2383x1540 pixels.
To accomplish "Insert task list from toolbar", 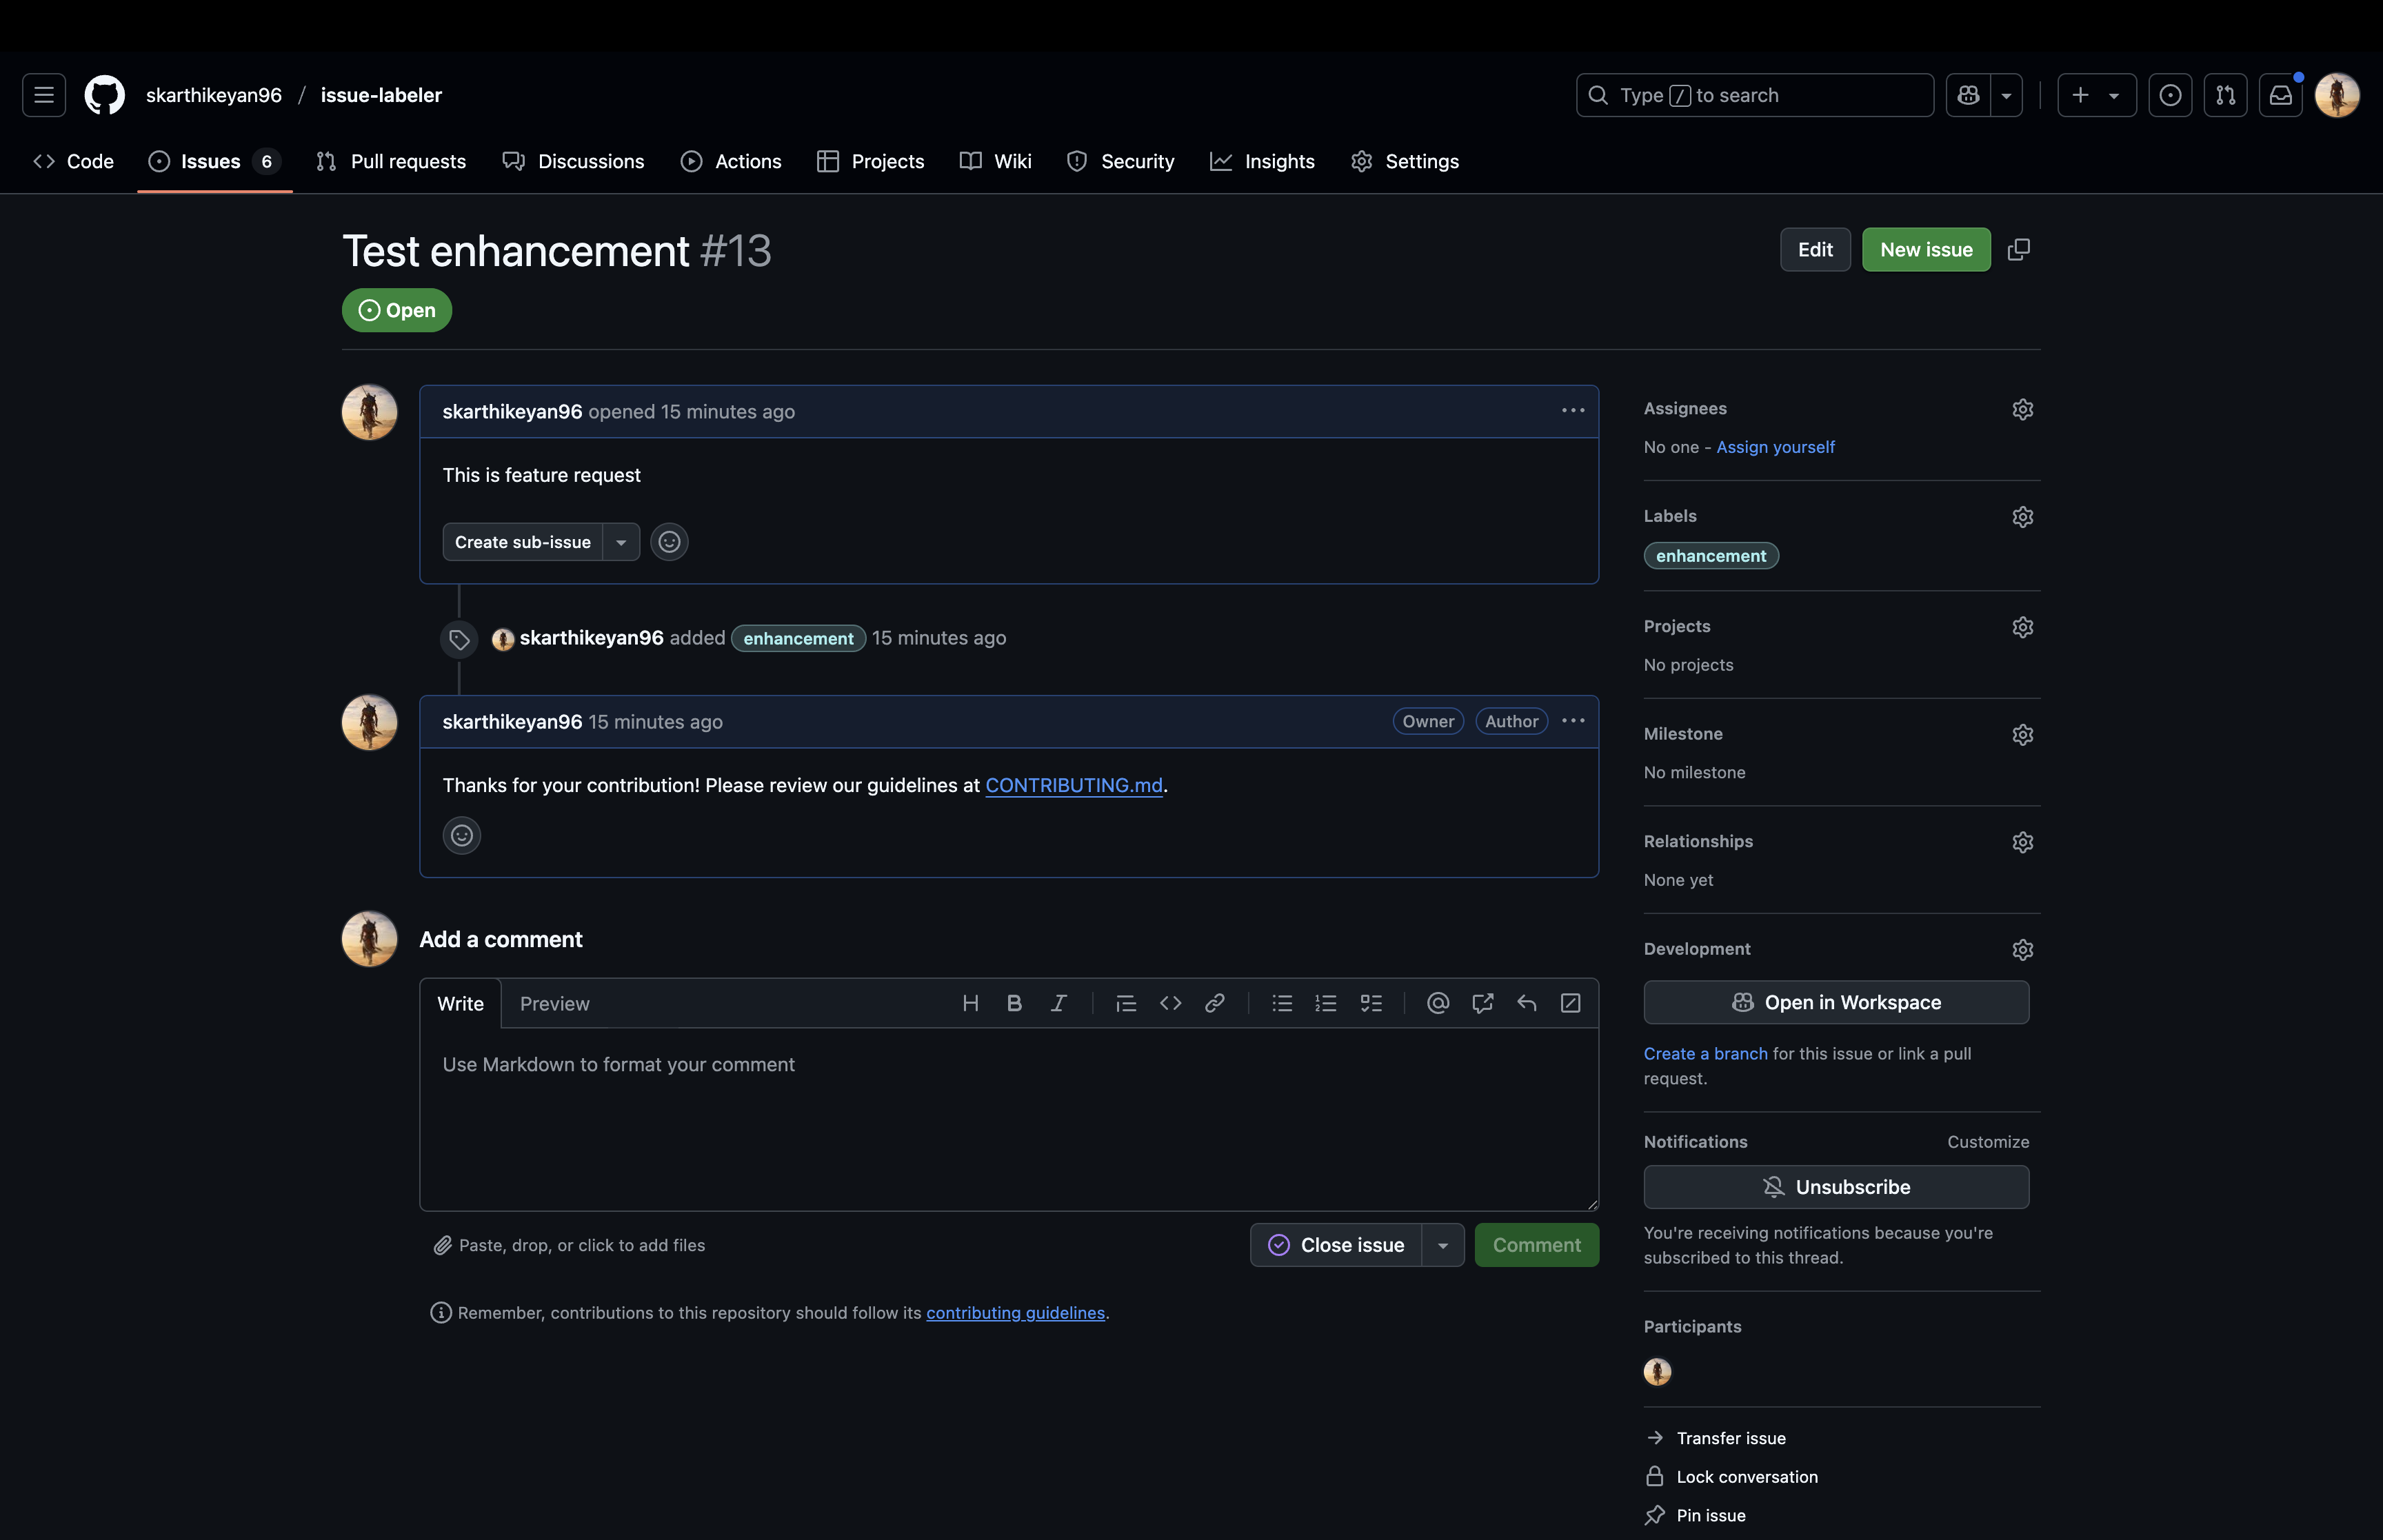I will pyautogui.click(x=1371, y=1003).
